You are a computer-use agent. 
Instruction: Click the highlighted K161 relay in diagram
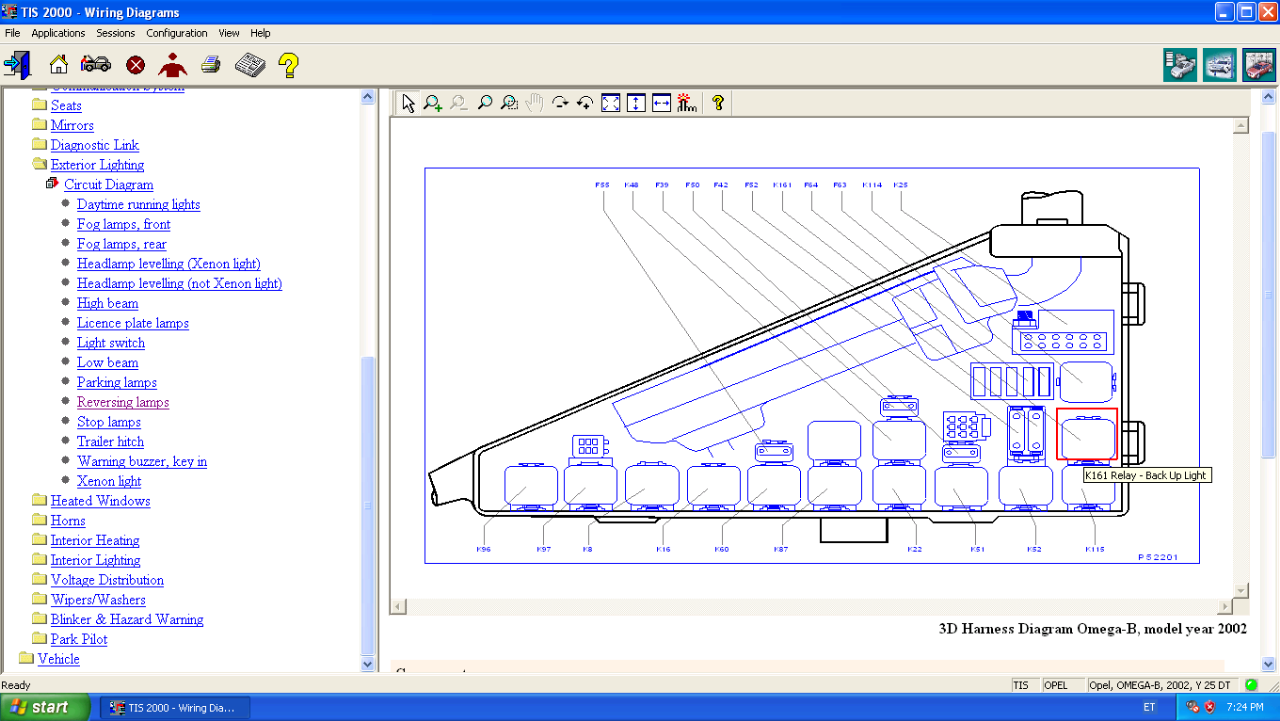[x=1086, y=434]
